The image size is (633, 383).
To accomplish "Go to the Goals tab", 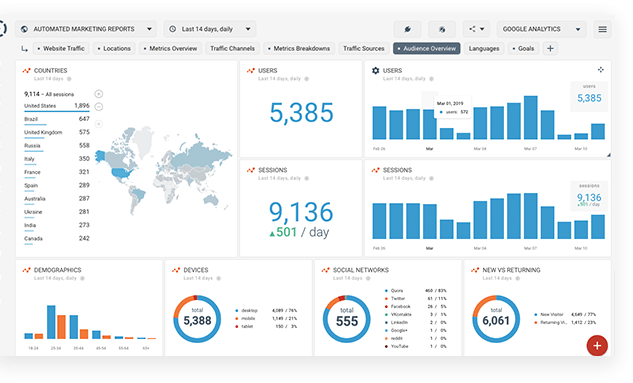I will tap(523, 48).
